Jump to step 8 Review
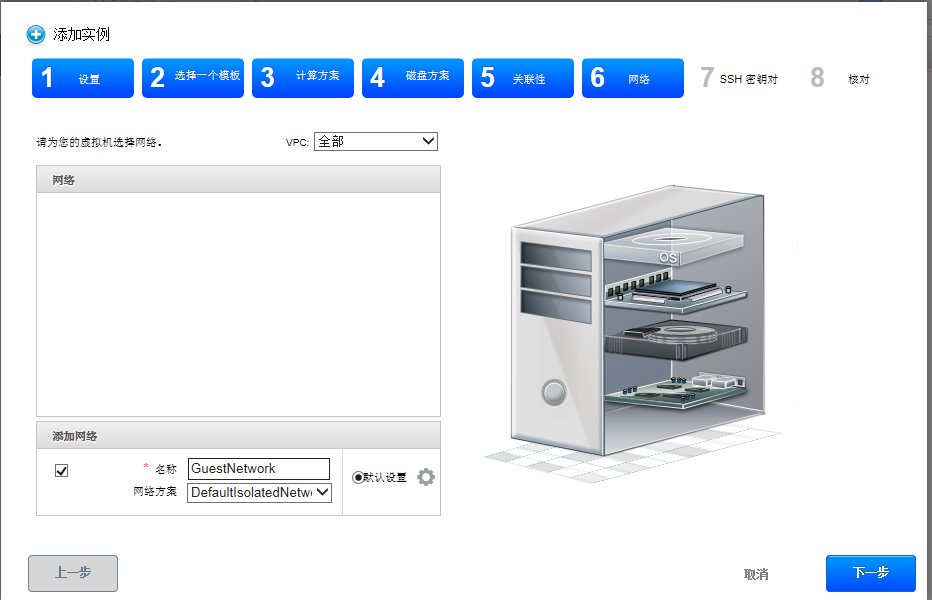 tap(840, 78)
